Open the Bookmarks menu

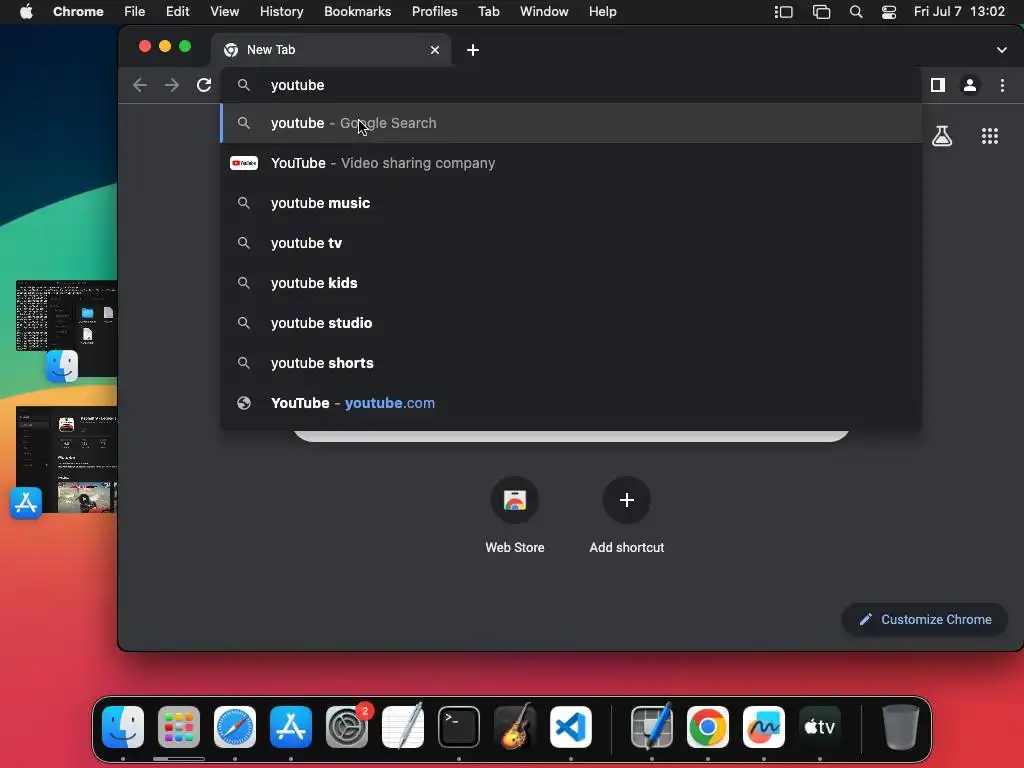(x=357, y=12)
